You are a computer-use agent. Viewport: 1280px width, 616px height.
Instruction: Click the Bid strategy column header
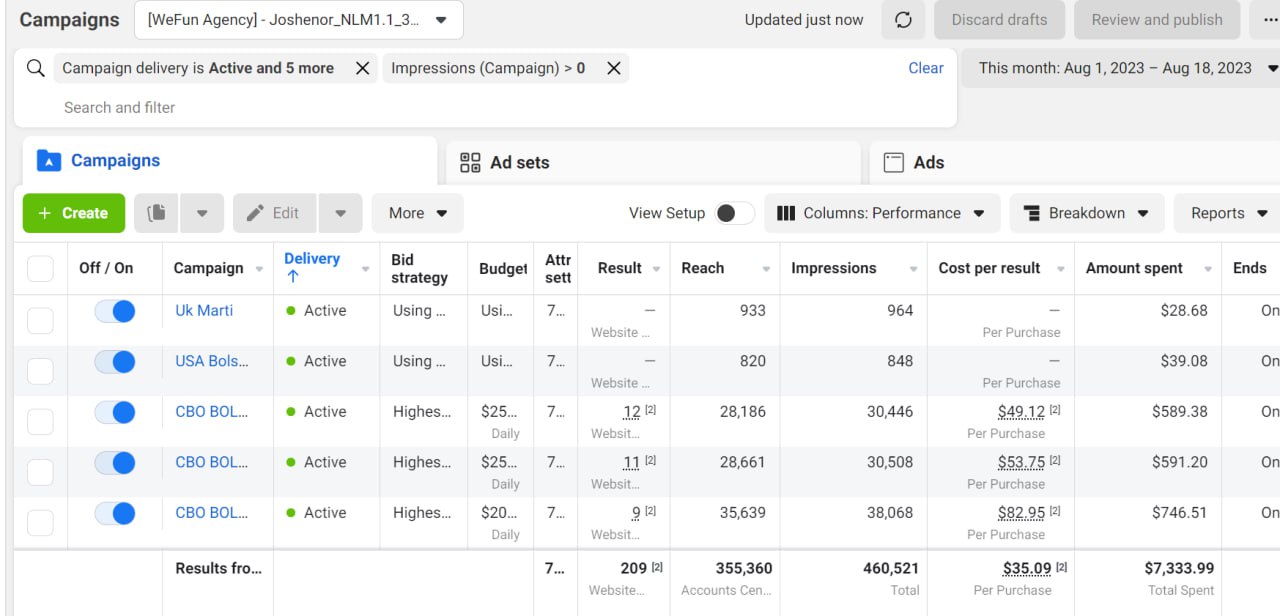tap(419, 268)
